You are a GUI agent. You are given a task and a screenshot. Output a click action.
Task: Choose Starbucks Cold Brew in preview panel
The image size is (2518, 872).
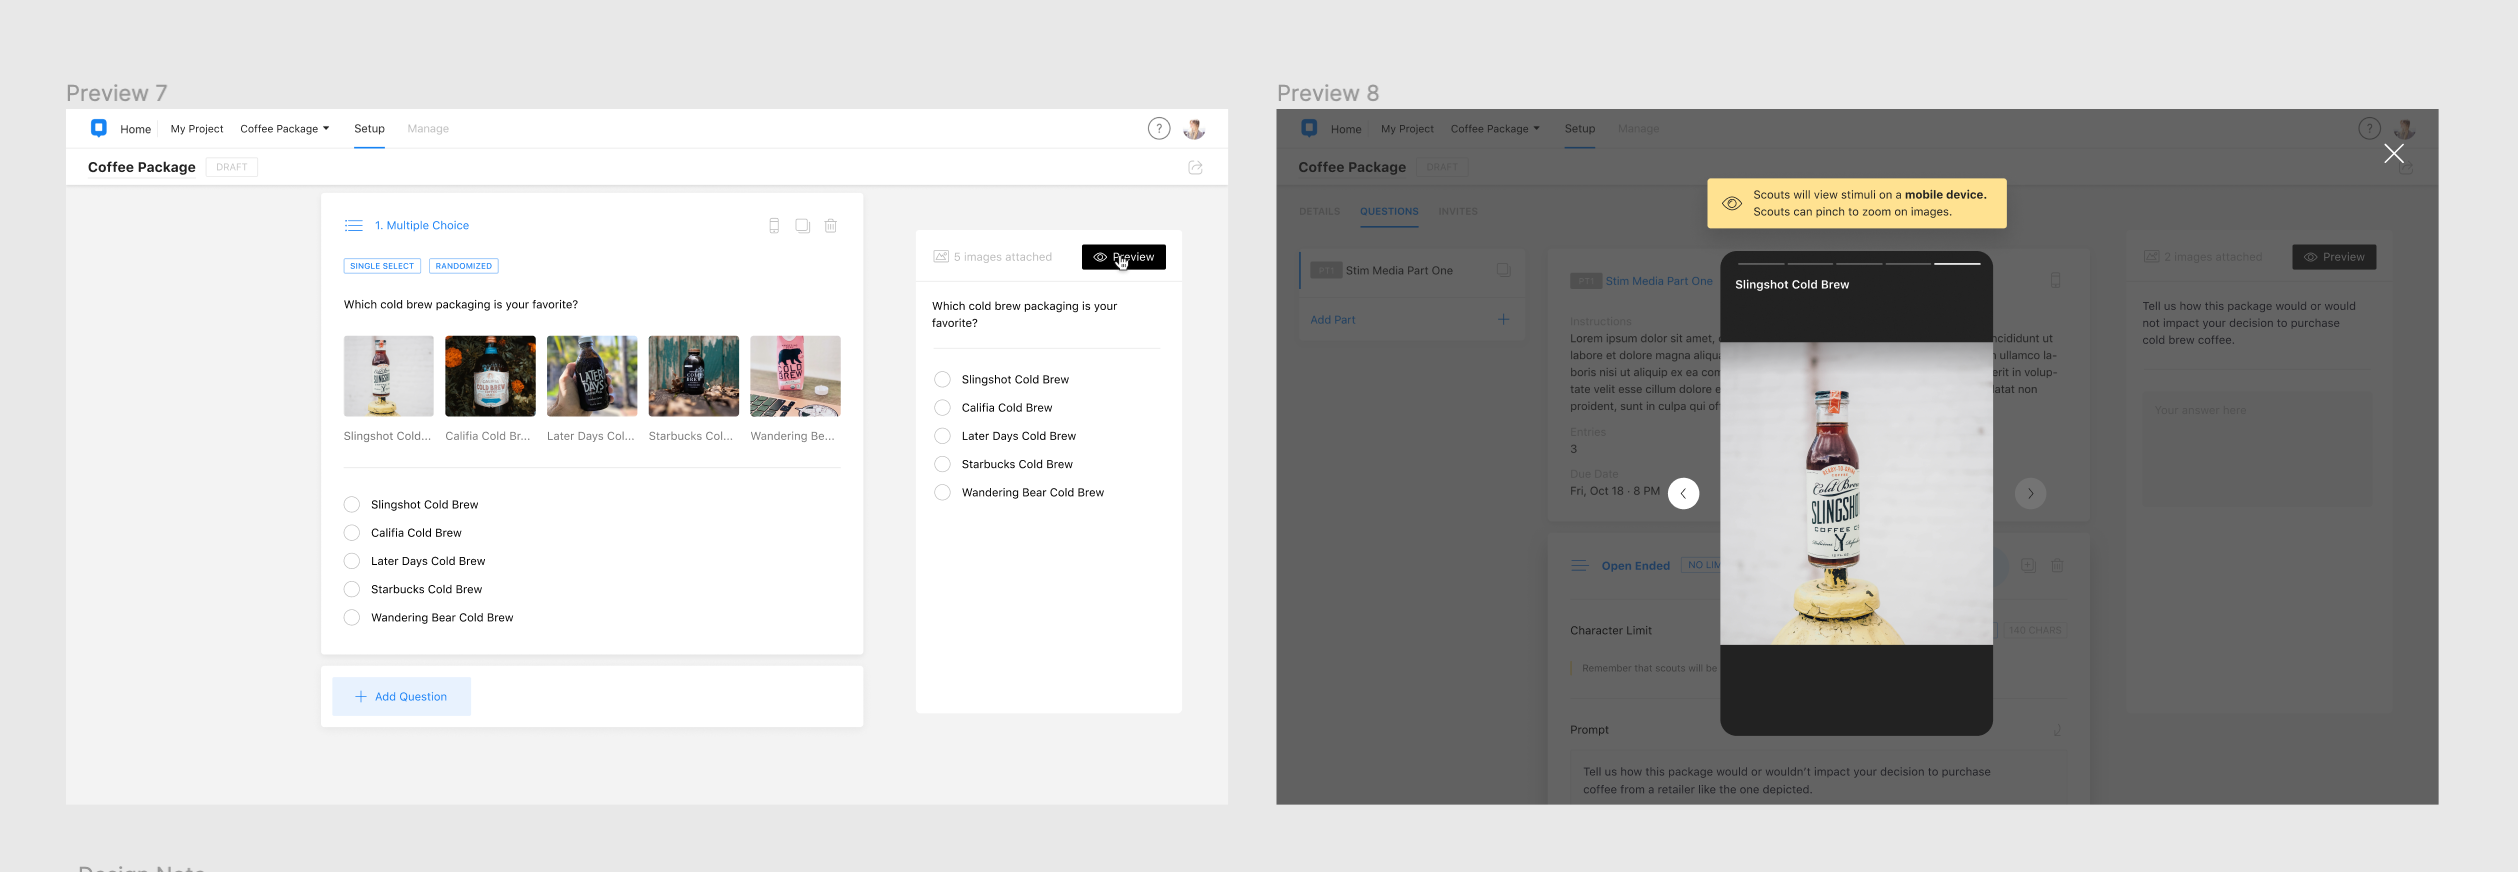coord(942,464)
